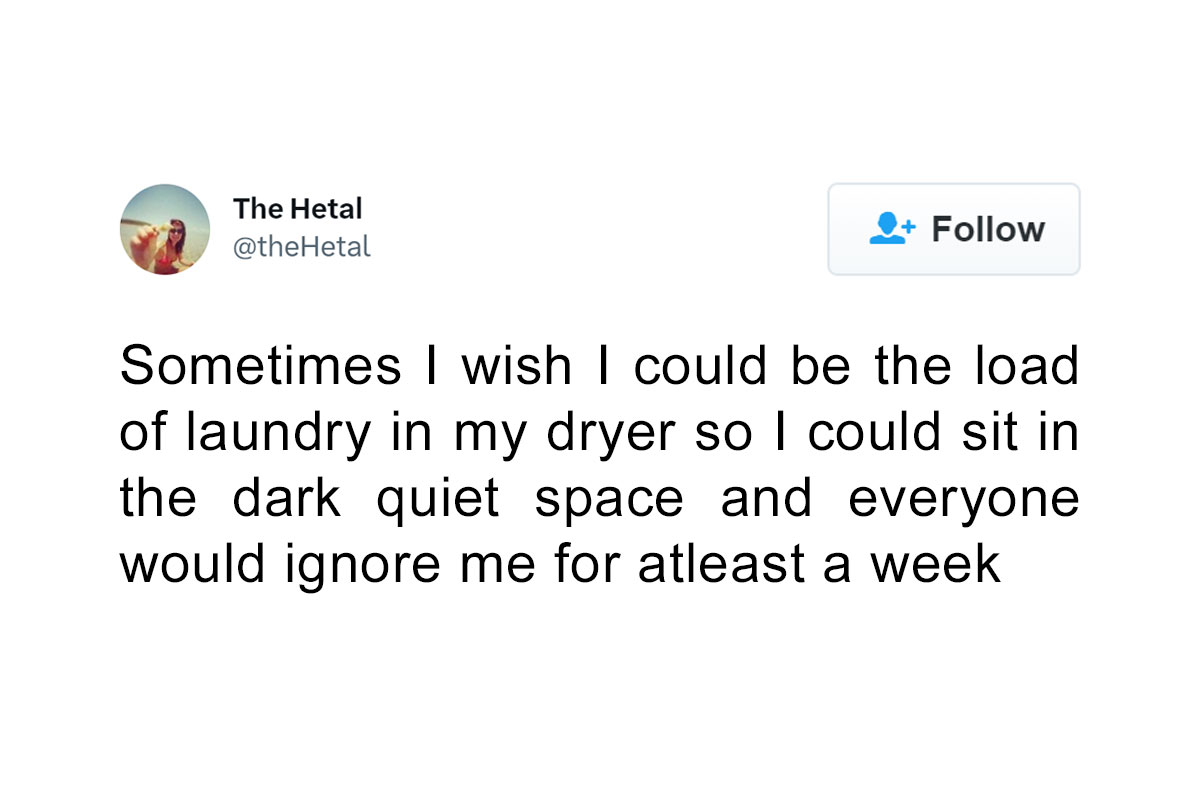
Task: Click the word "quiet" in the tweet
Action: click(437, 500)
